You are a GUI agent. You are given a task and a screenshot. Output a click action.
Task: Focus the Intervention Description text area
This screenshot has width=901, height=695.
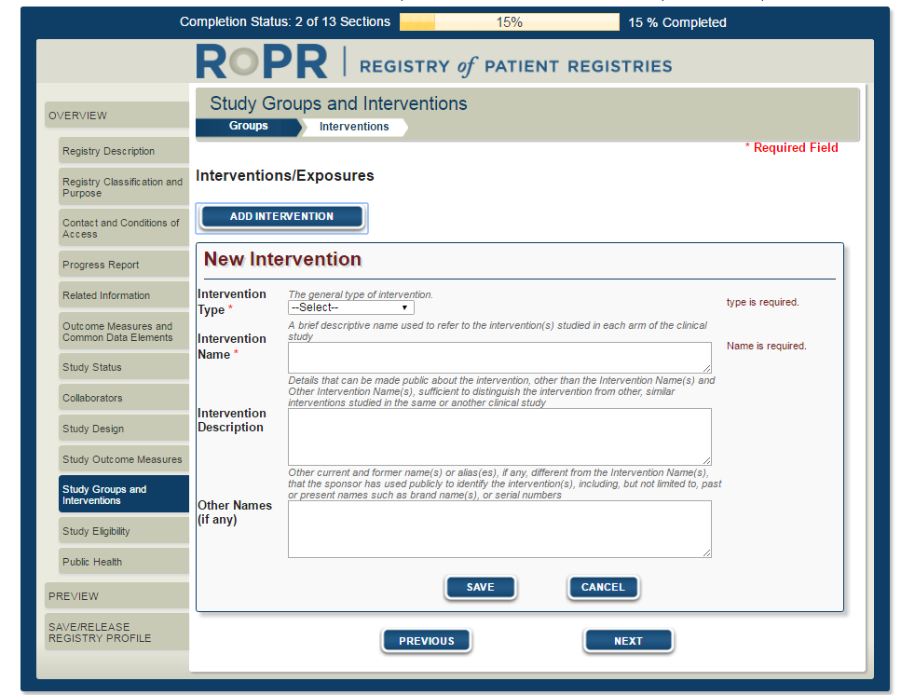pyautogui.click(x=499, y=437)
